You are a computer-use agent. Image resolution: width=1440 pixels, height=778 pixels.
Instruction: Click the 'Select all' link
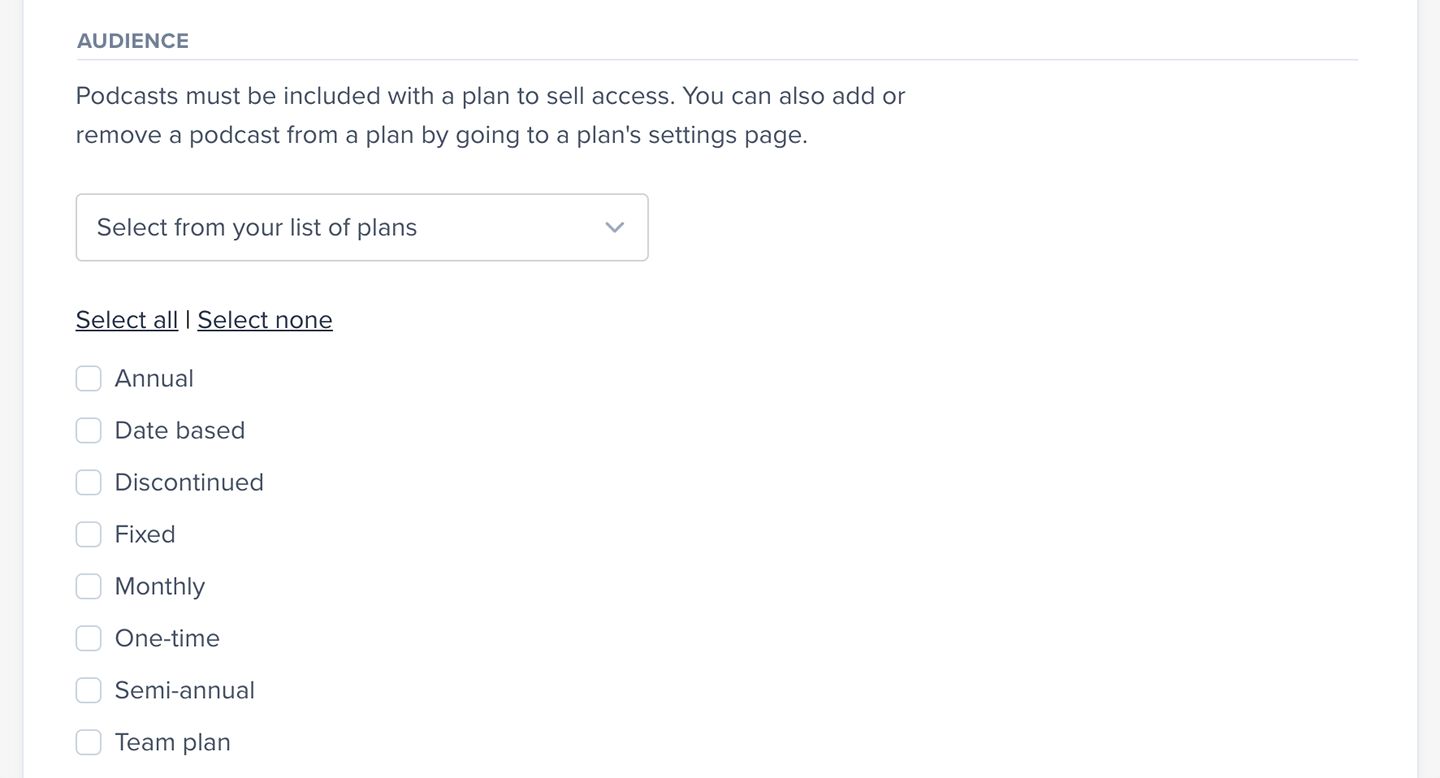[x=127, y=320]
